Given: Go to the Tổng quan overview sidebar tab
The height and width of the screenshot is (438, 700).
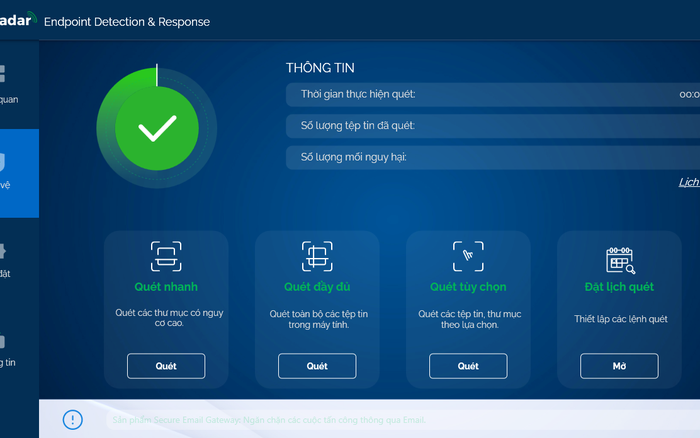Looking at the screenshot, I should 10,83.
